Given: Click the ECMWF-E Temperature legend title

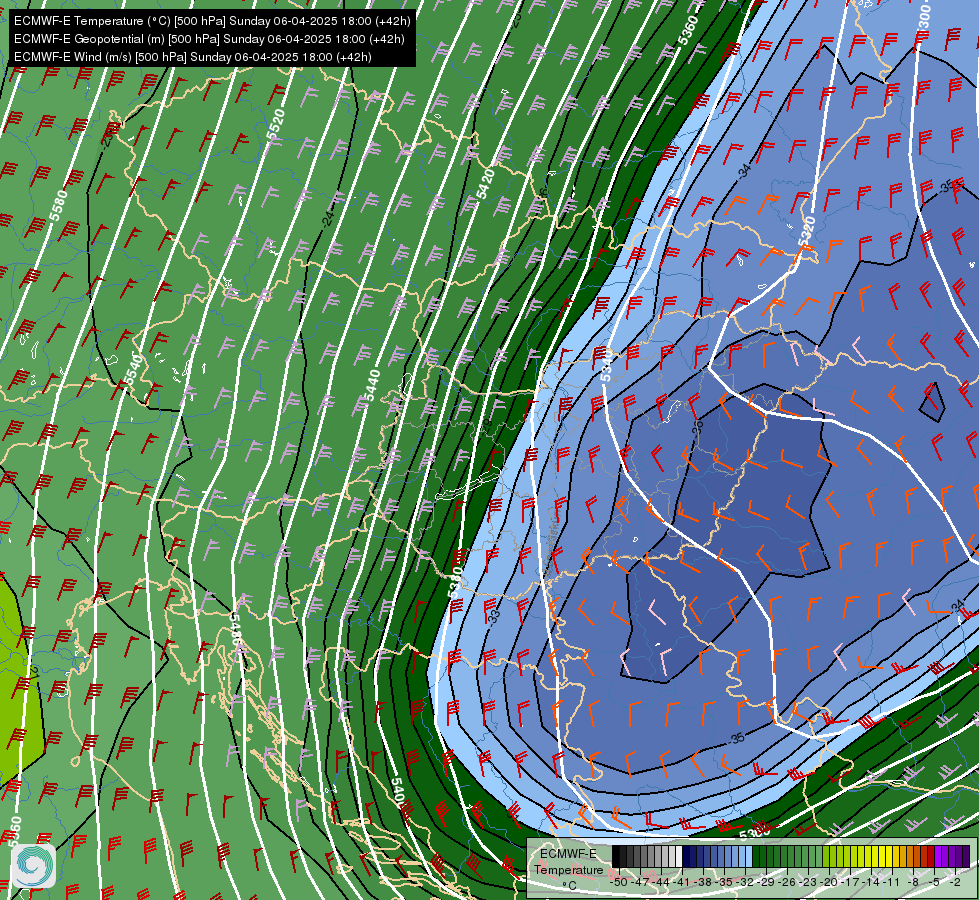Looking at the screenshot, I should click(x=569, y=861).
